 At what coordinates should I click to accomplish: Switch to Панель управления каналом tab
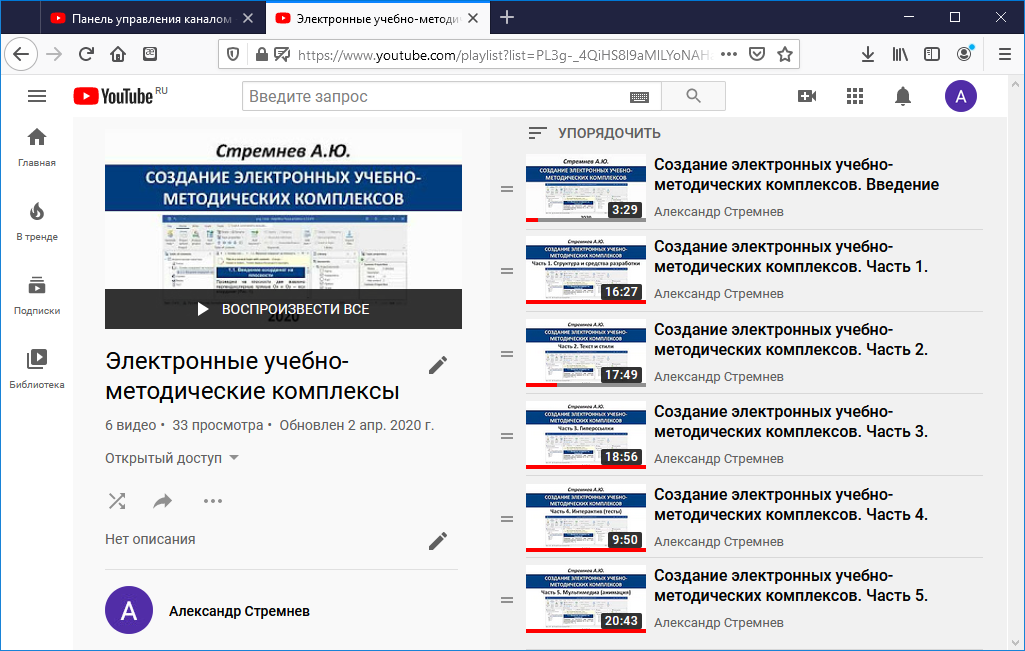[x=153, y=18]
